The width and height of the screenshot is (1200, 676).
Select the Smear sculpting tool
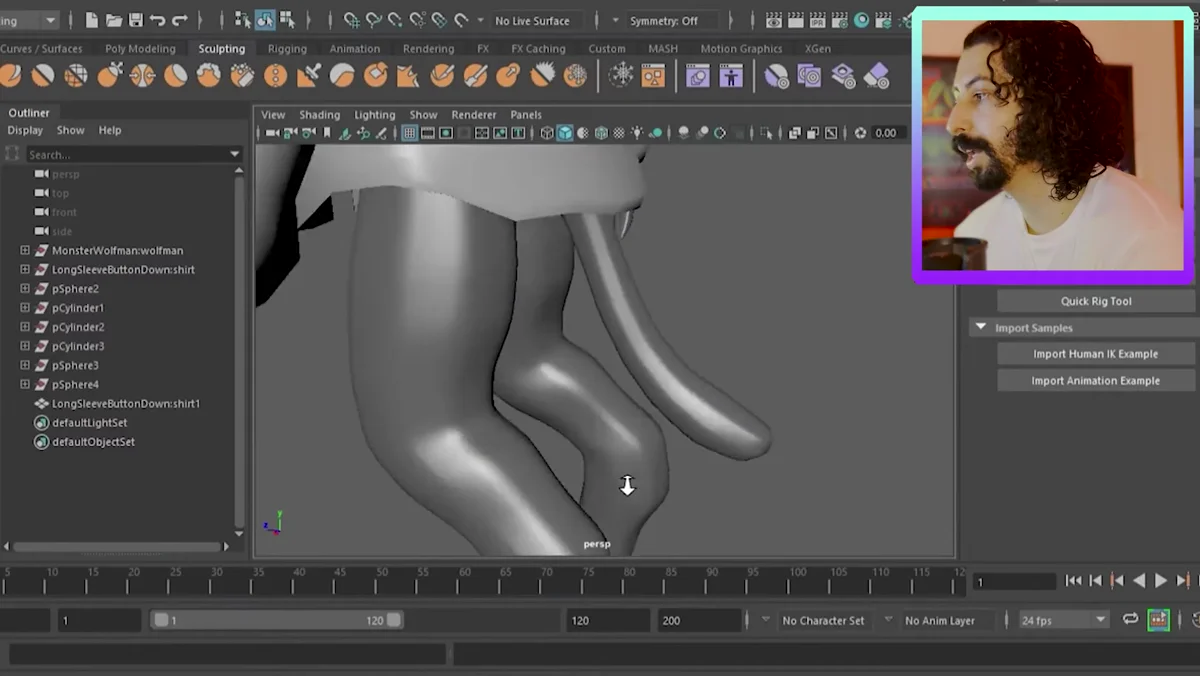[x=476, y=75]
